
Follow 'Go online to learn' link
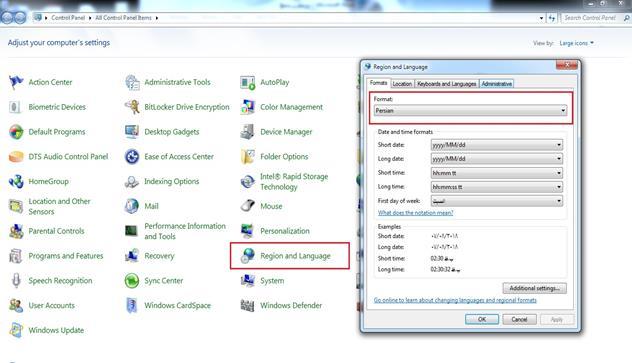pyautogui.click(x=455, y=300)
